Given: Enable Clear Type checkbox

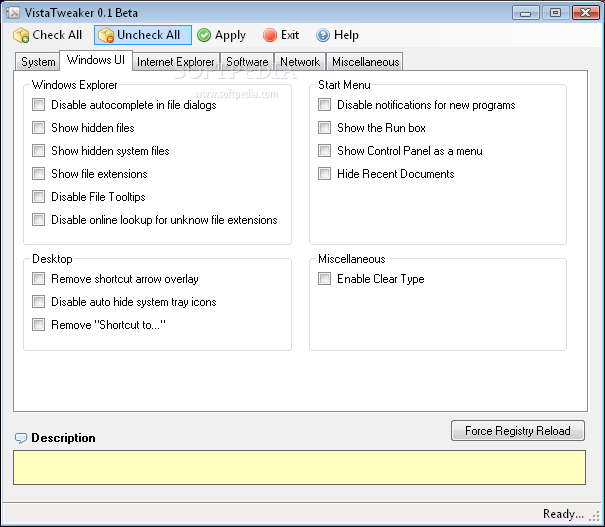Looking at the screenshot, I should (324, 279).
